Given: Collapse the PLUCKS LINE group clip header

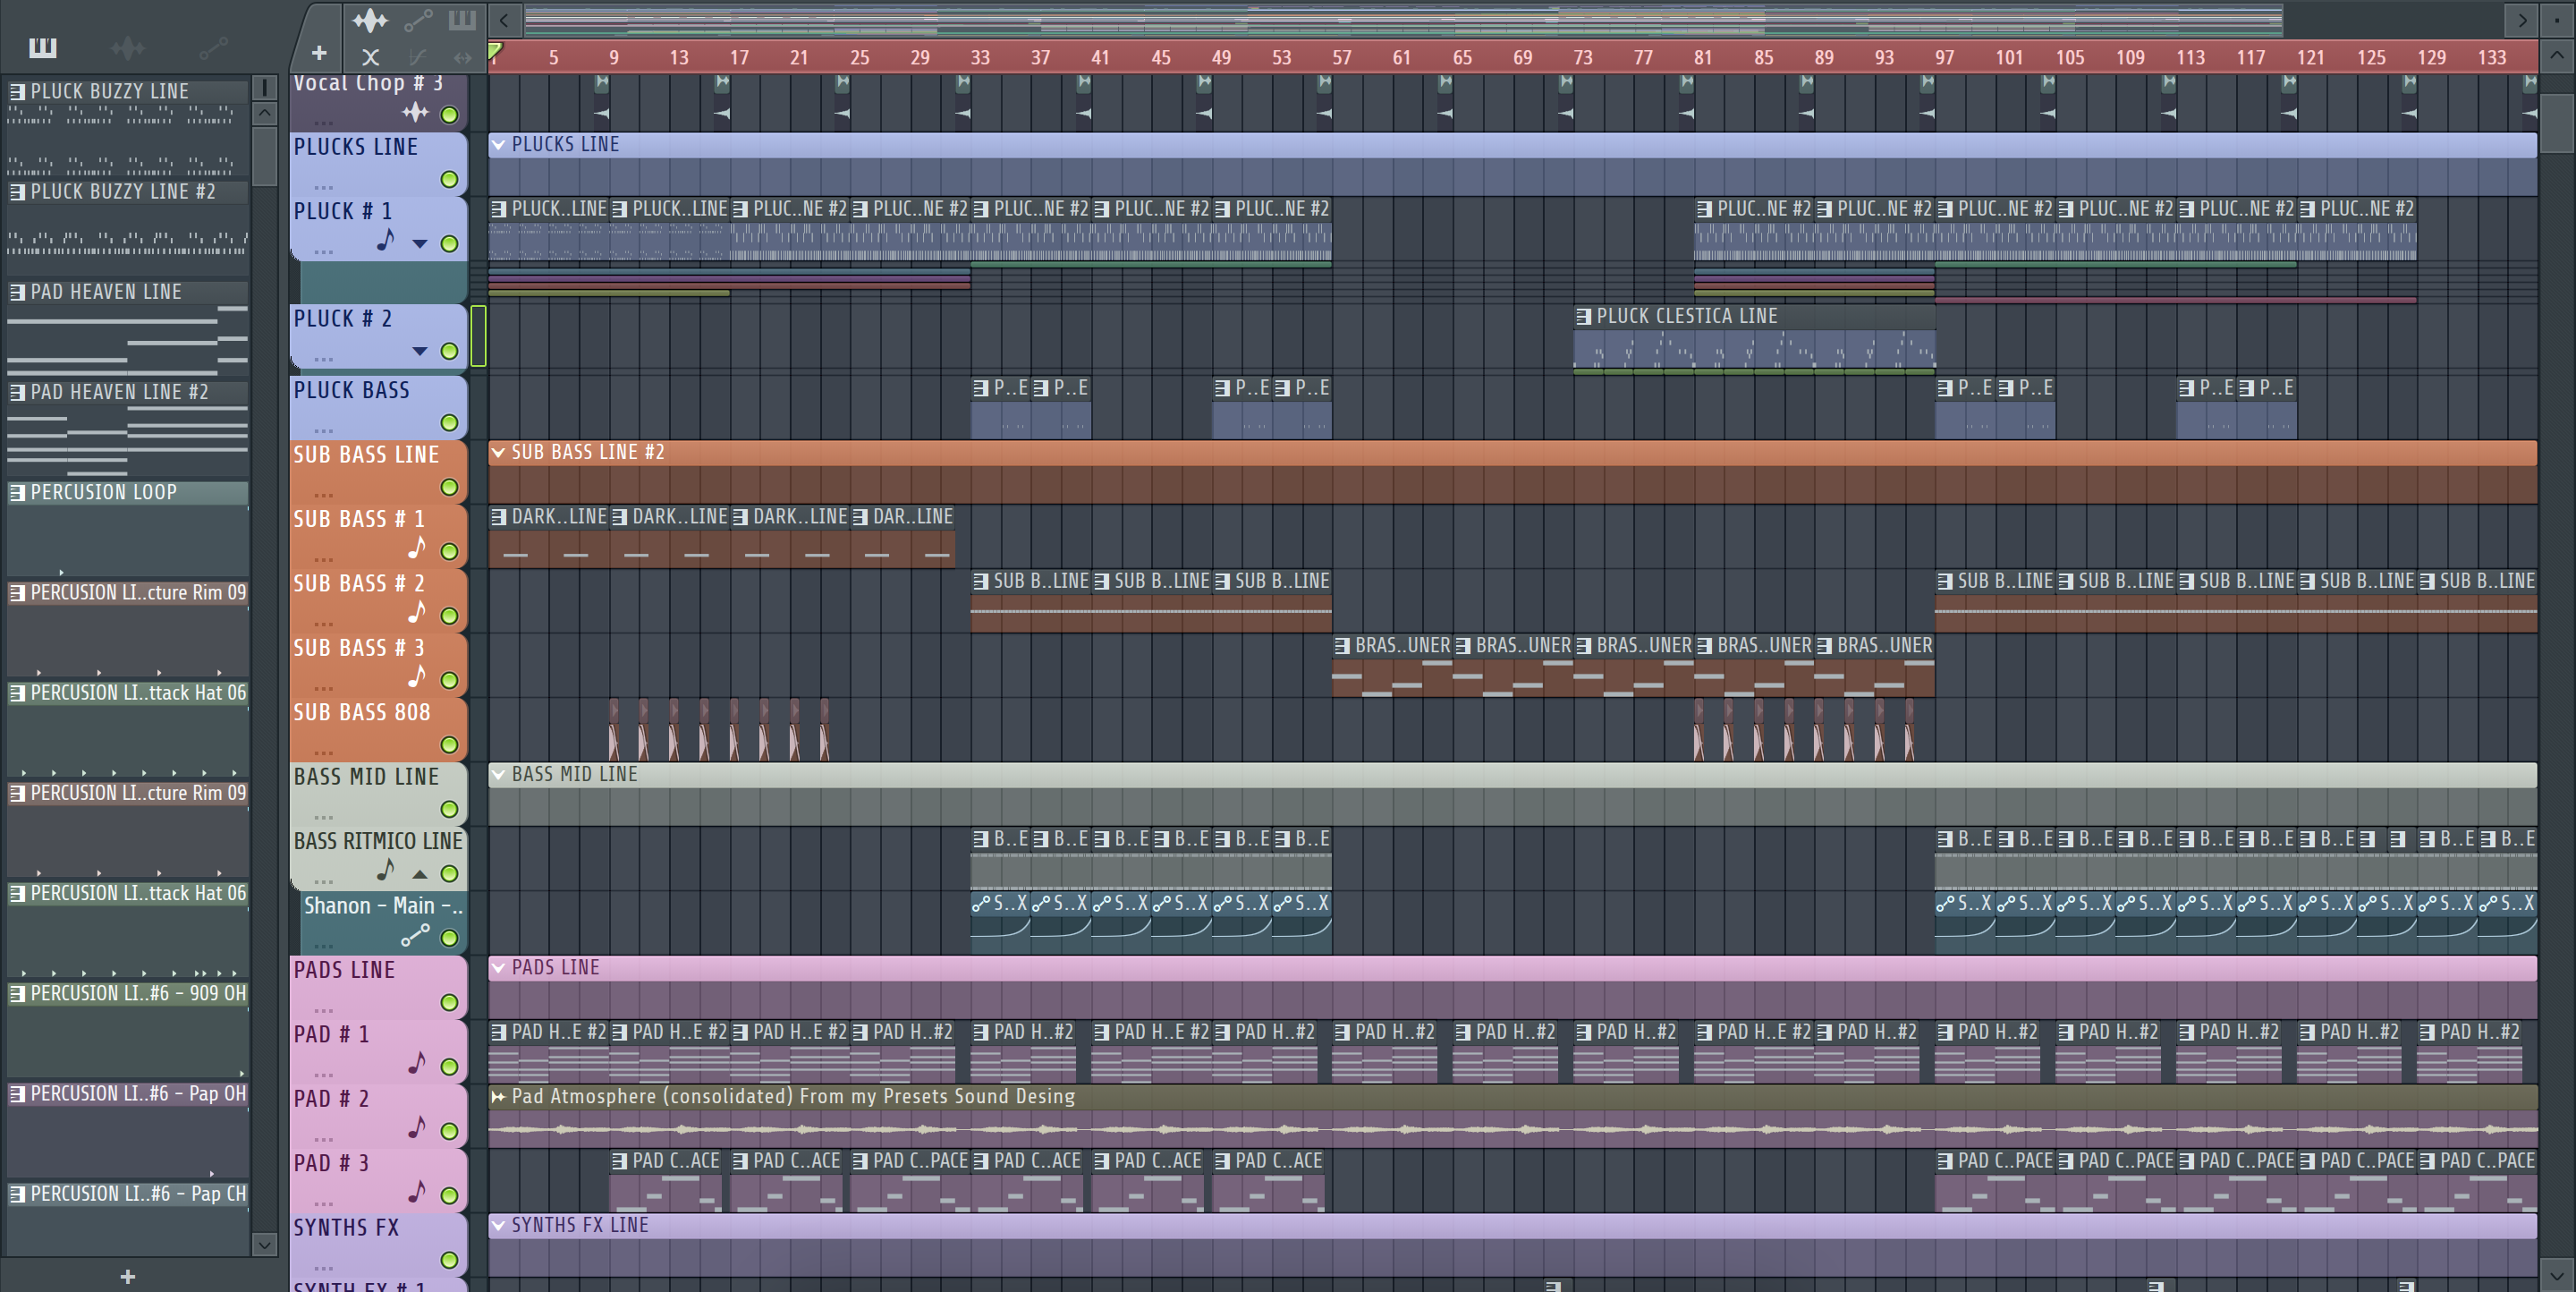Looking at the screenshot, I should coord(498,145).
